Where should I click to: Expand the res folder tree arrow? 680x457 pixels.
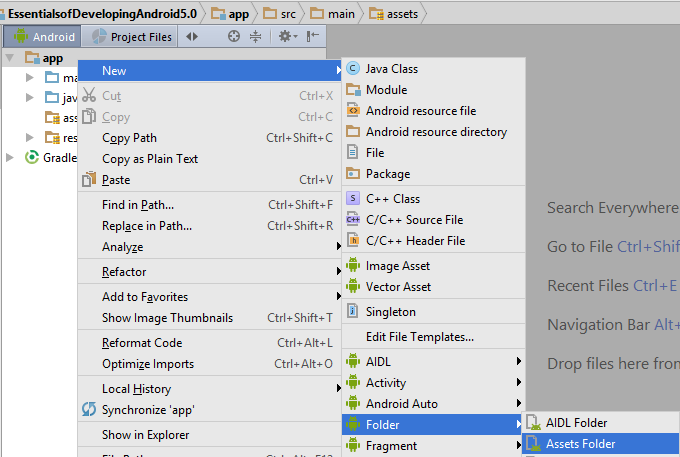(29, 137)
